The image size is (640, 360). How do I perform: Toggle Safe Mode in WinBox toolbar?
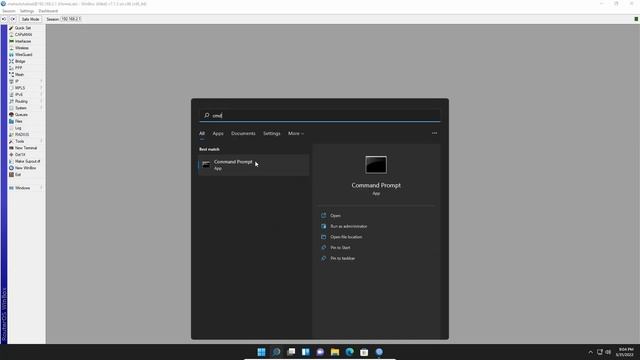[x=30, y=19]
